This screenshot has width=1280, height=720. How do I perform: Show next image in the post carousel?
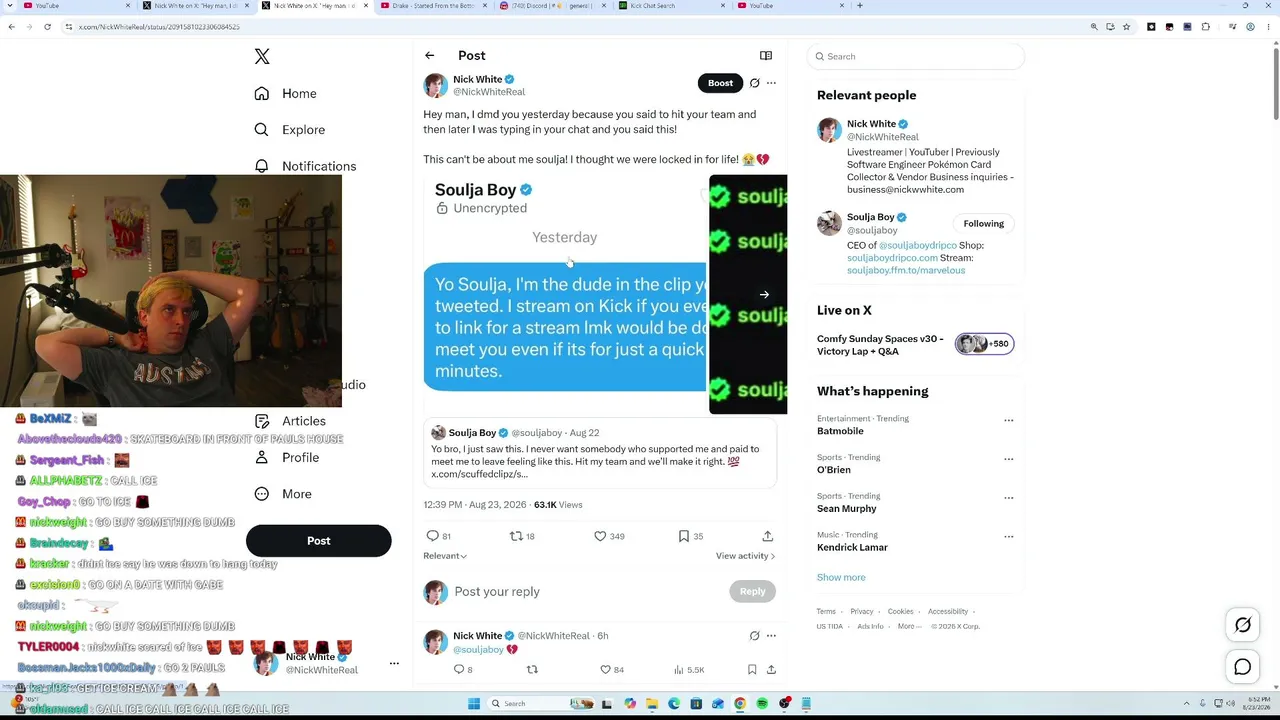[x=764, y=295]
